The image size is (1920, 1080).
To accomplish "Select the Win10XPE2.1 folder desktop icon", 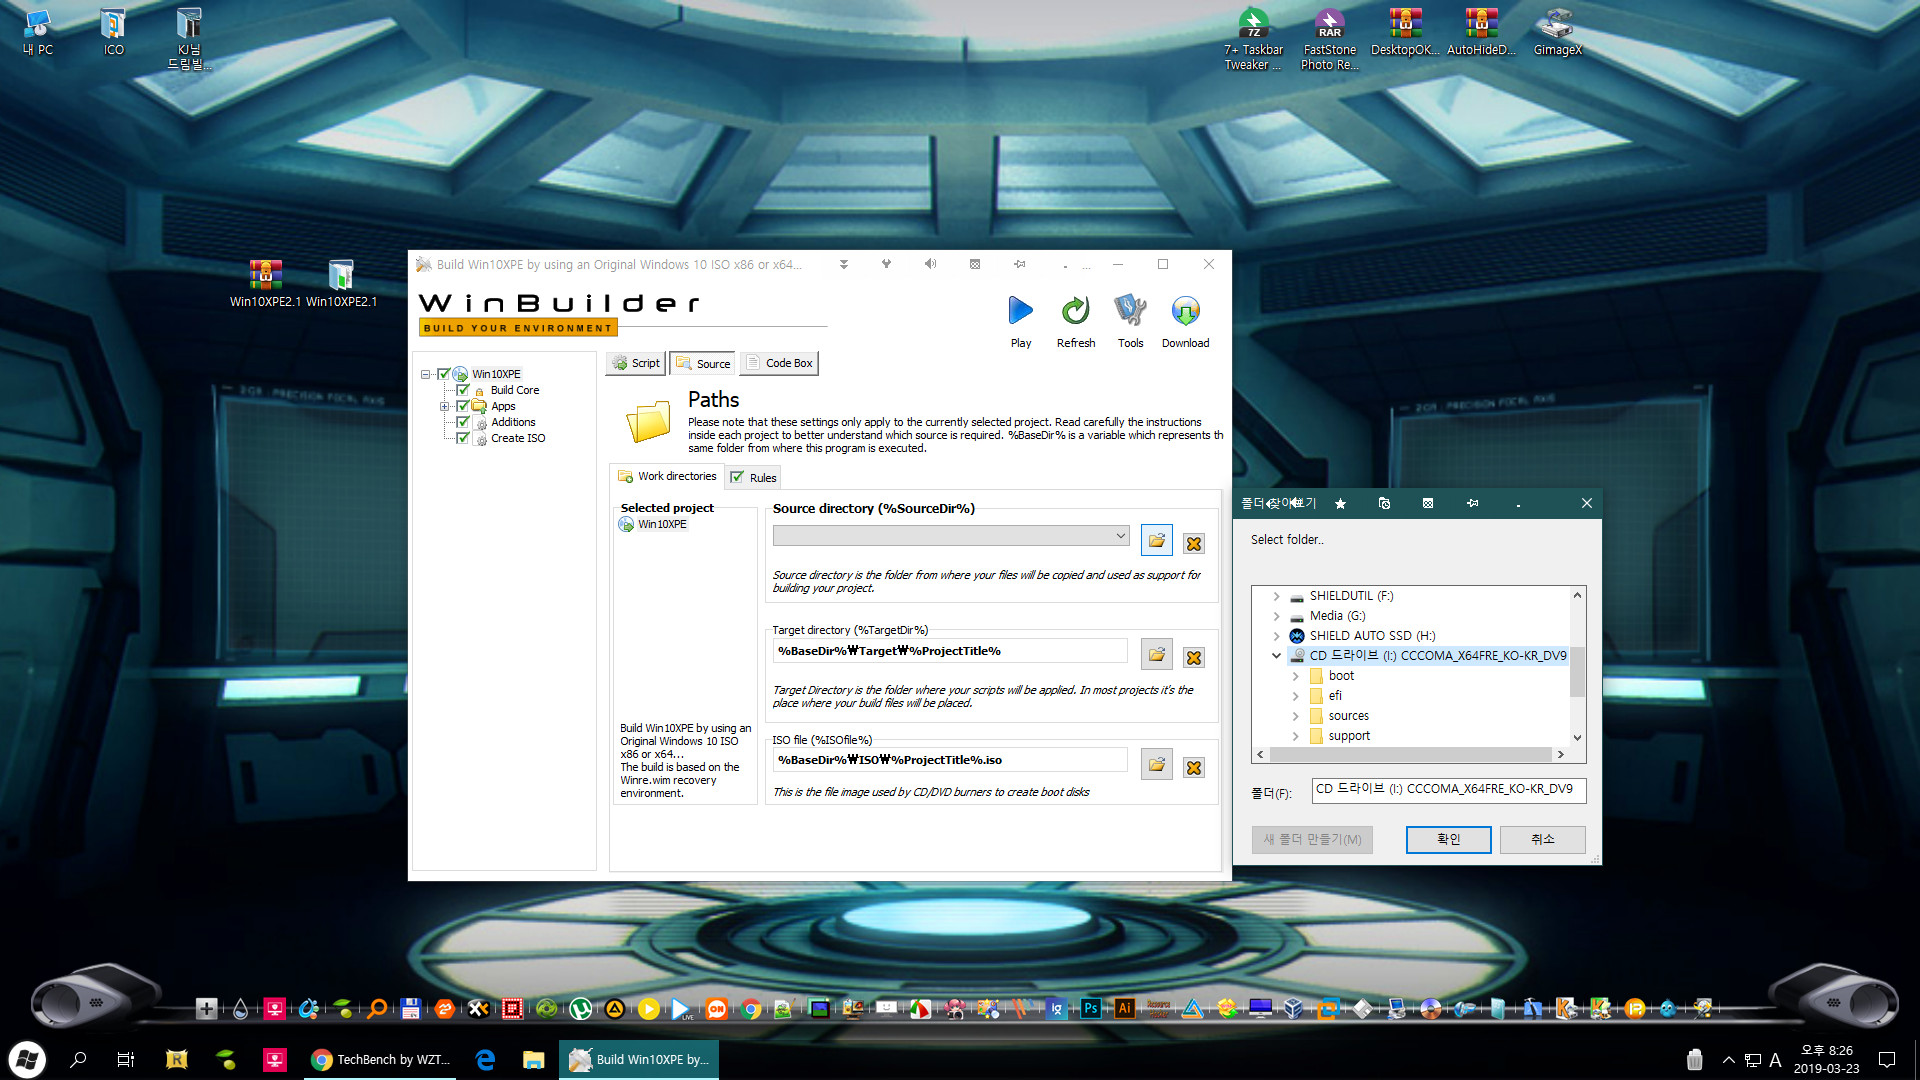I will 341,283.
